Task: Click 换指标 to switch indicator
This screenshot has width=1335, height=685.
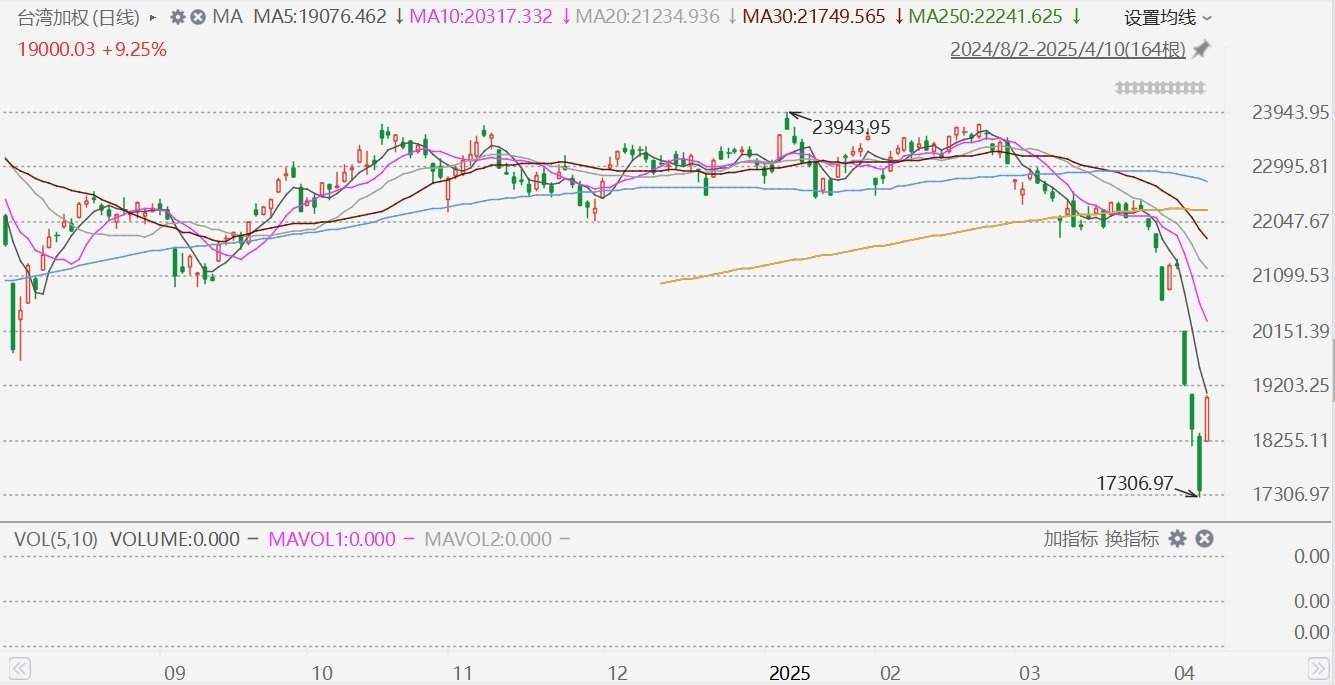Action: [1131, 539]
